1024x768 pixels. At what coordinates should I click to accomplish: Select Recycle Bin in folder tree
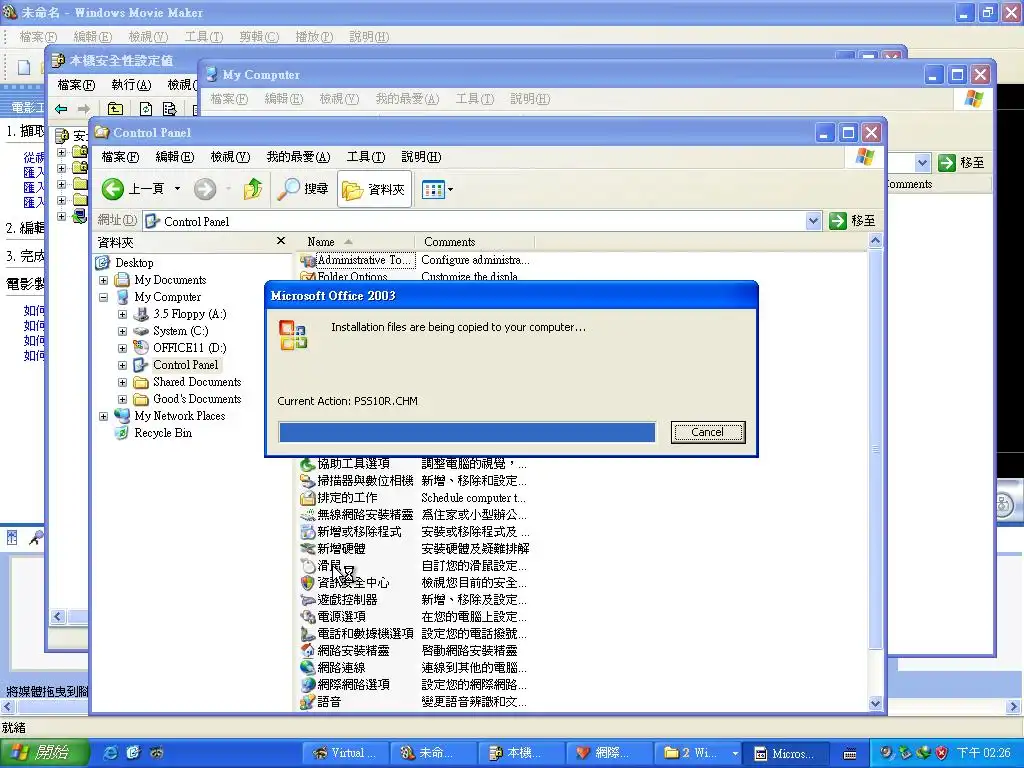tap(163, 433)
